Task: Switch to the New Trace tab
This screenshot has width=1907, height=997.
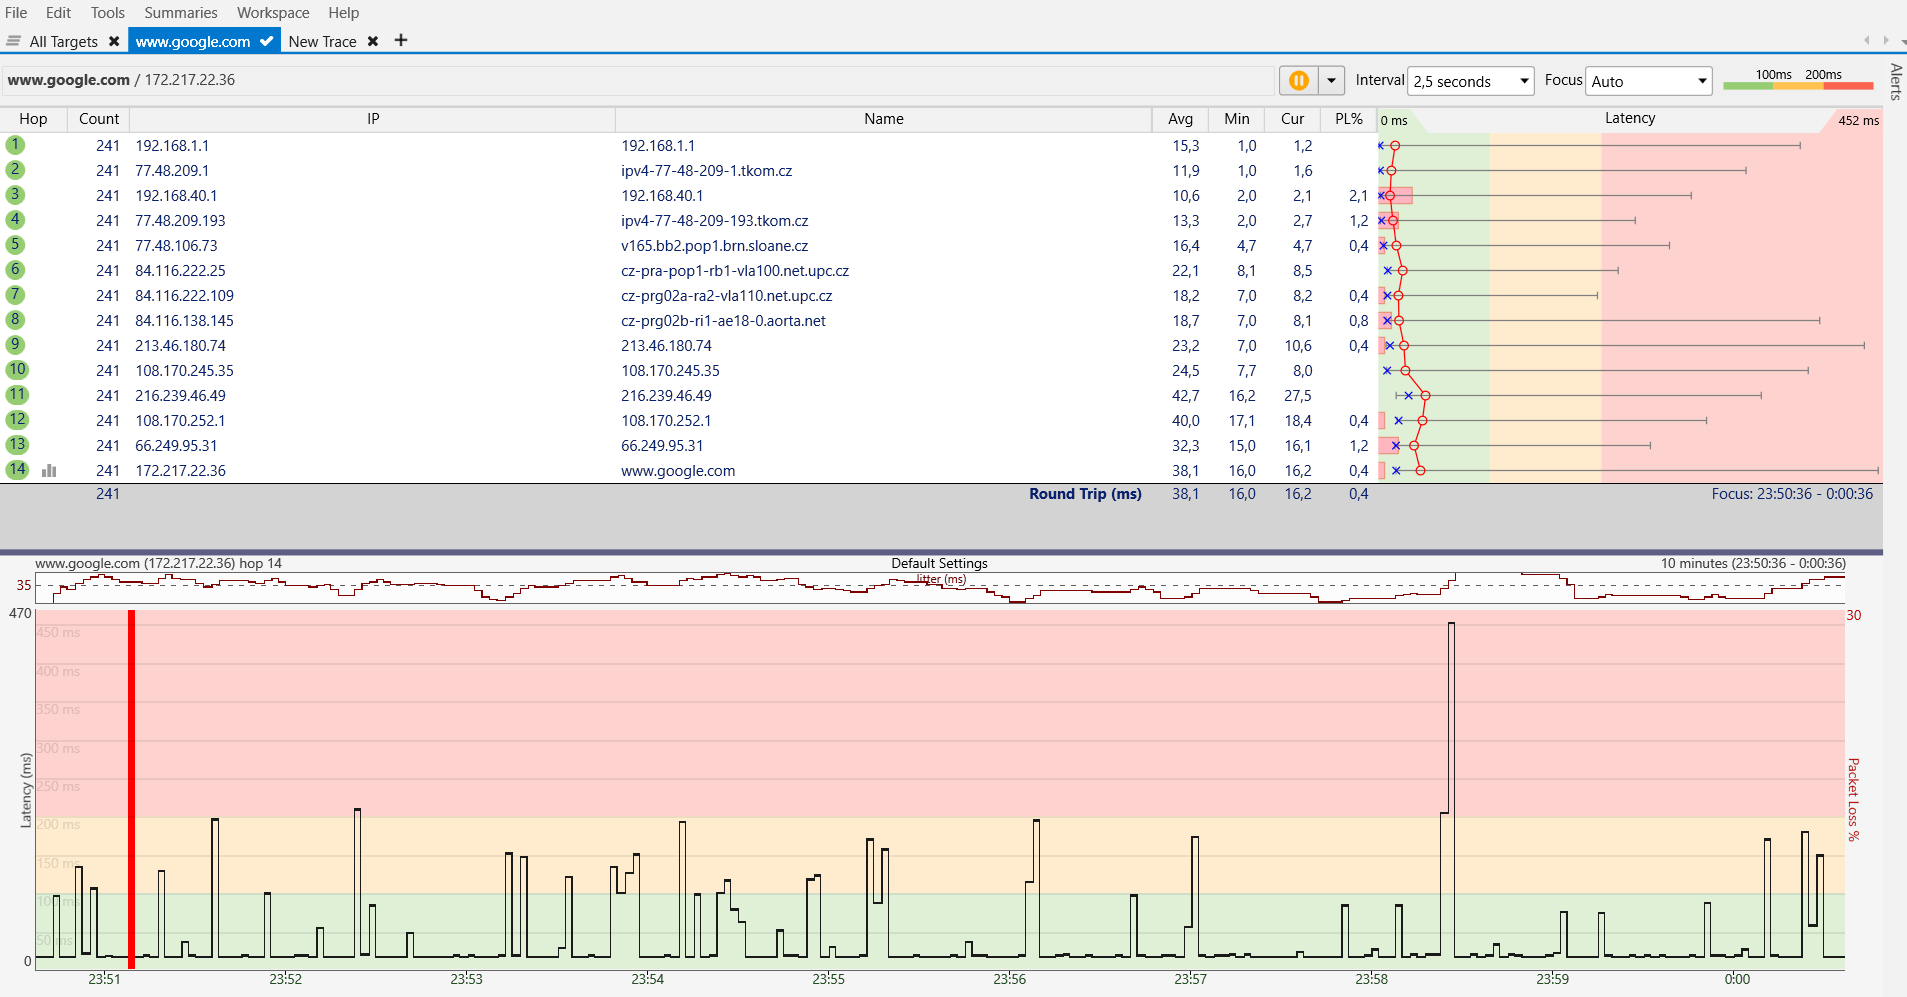Action: point(322,41)
